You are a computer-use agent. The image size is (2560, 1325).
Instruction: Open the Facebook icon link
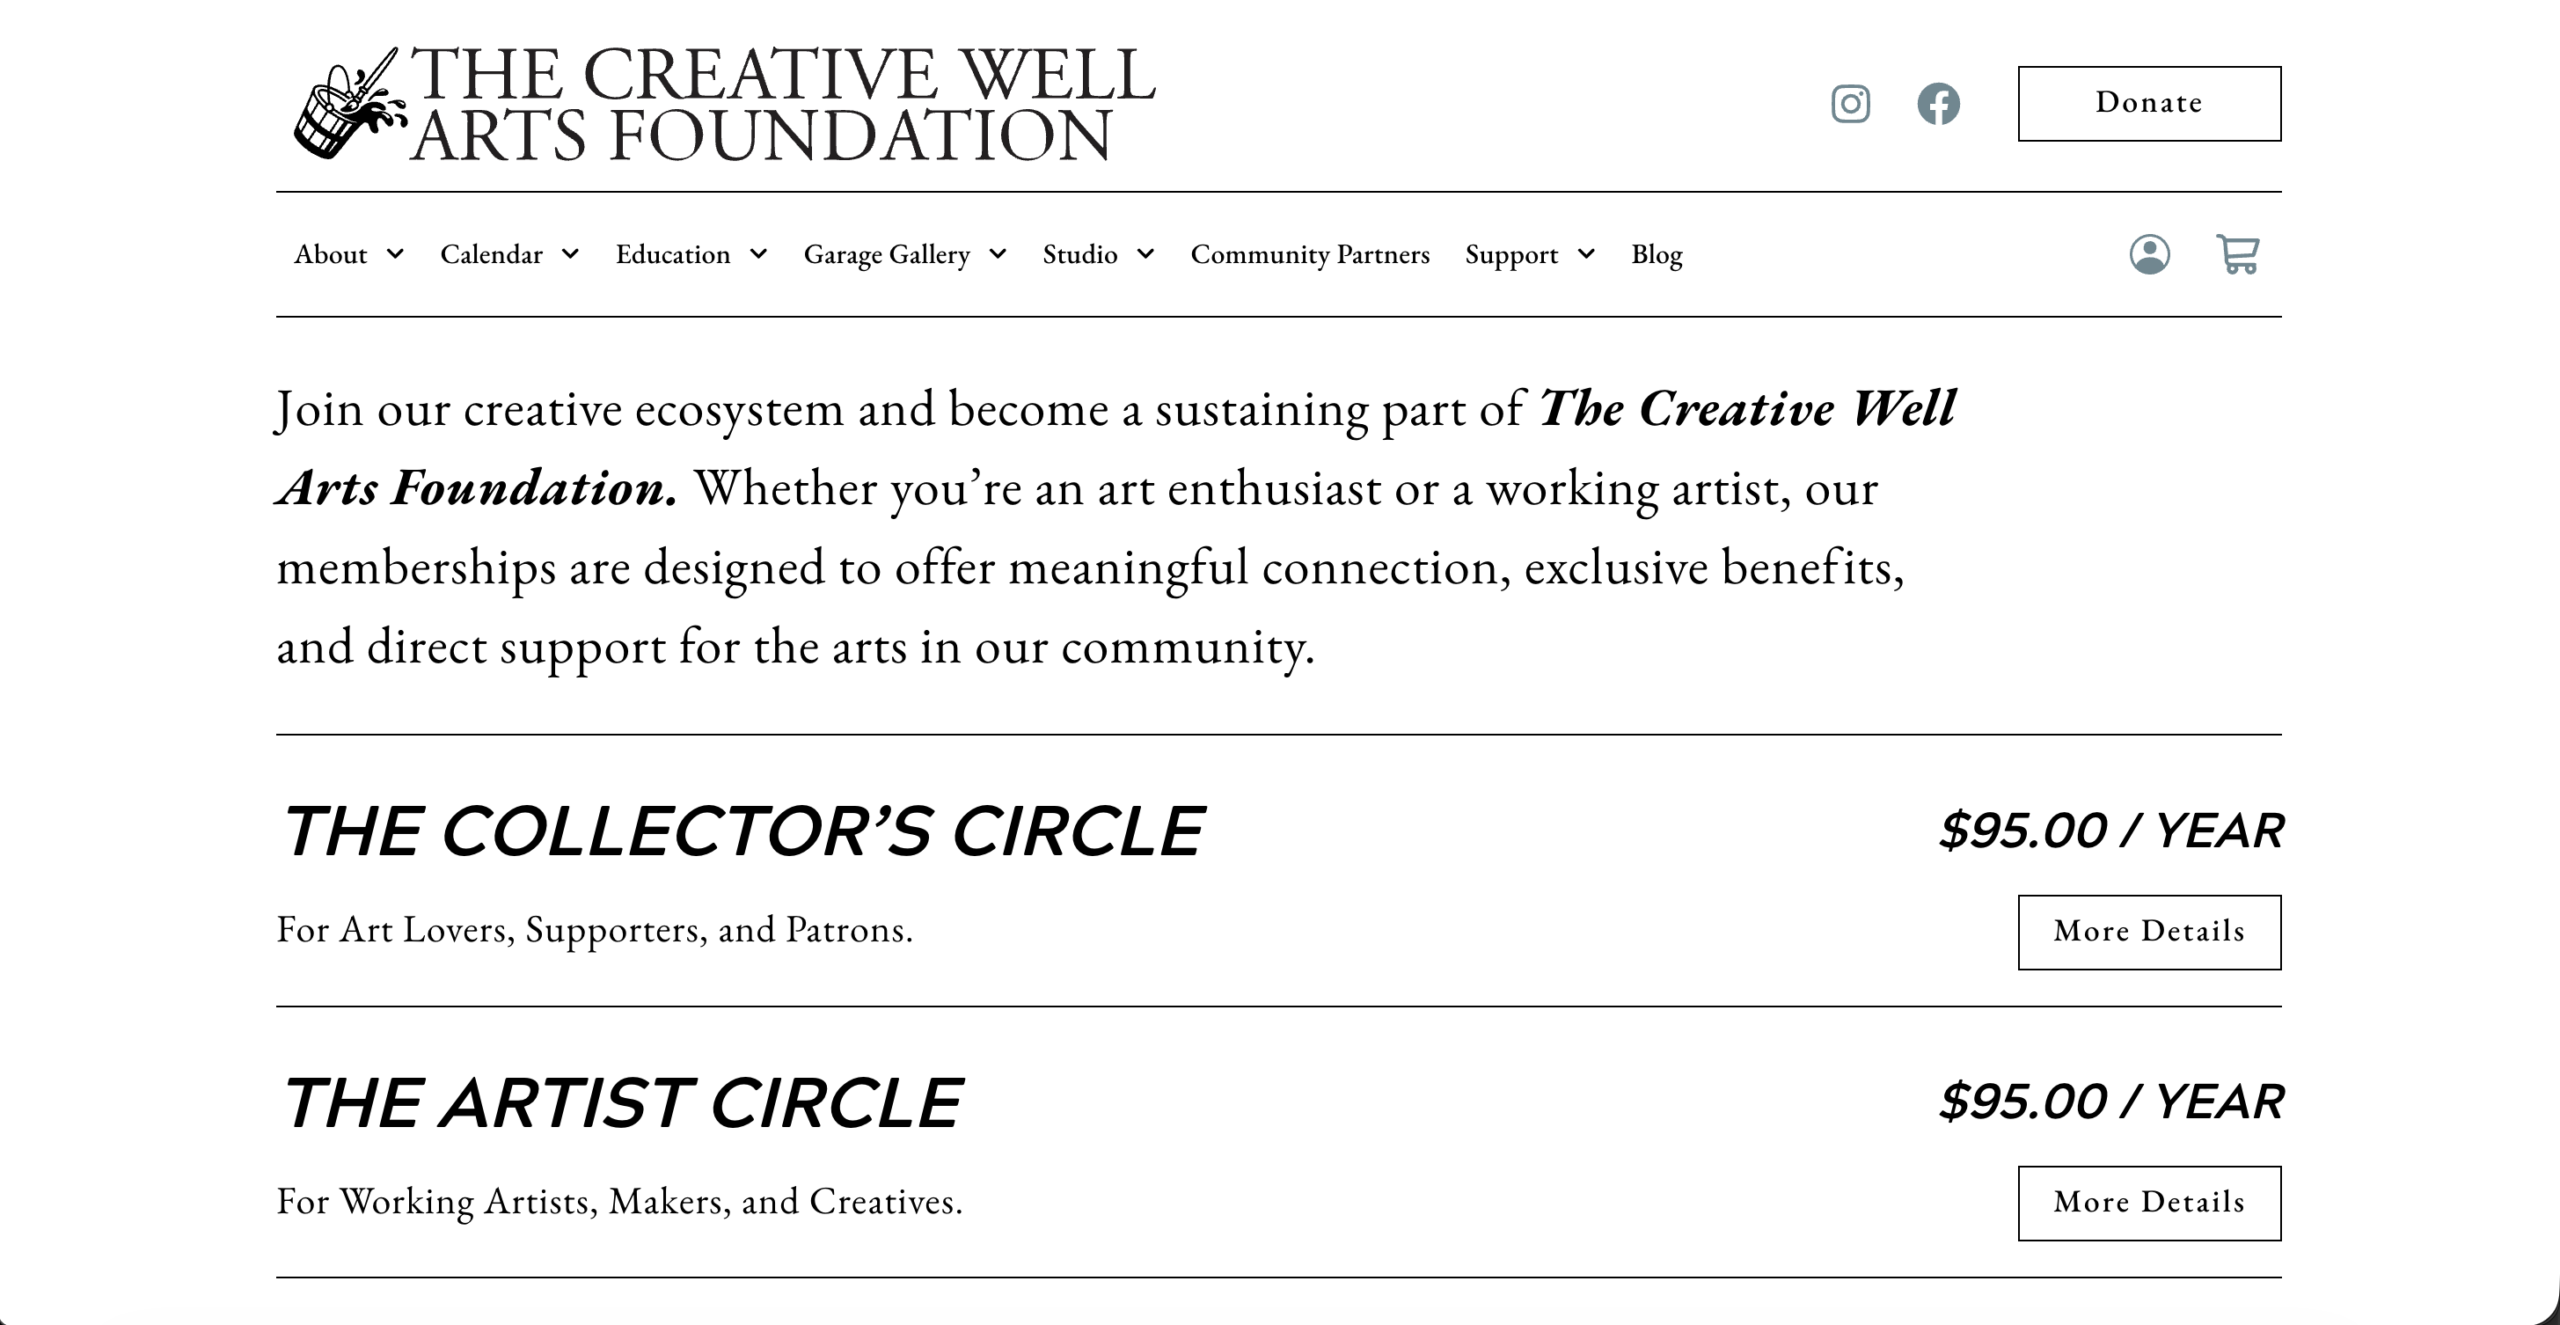1938,104
